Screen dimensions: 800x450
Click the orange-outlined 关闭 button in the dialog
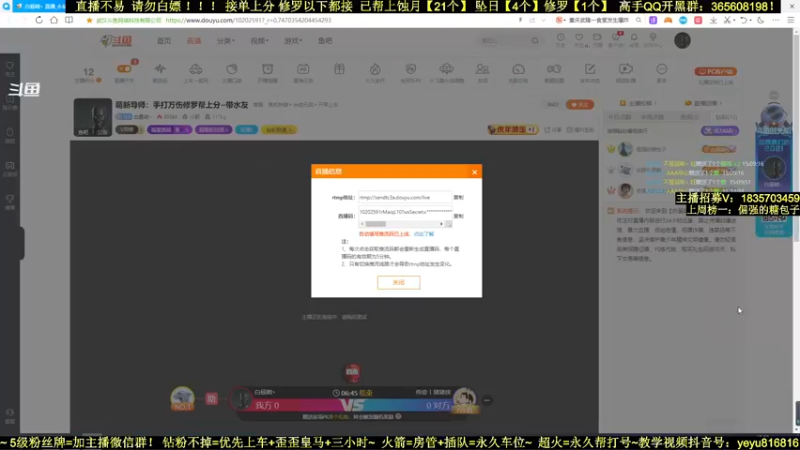398,283
